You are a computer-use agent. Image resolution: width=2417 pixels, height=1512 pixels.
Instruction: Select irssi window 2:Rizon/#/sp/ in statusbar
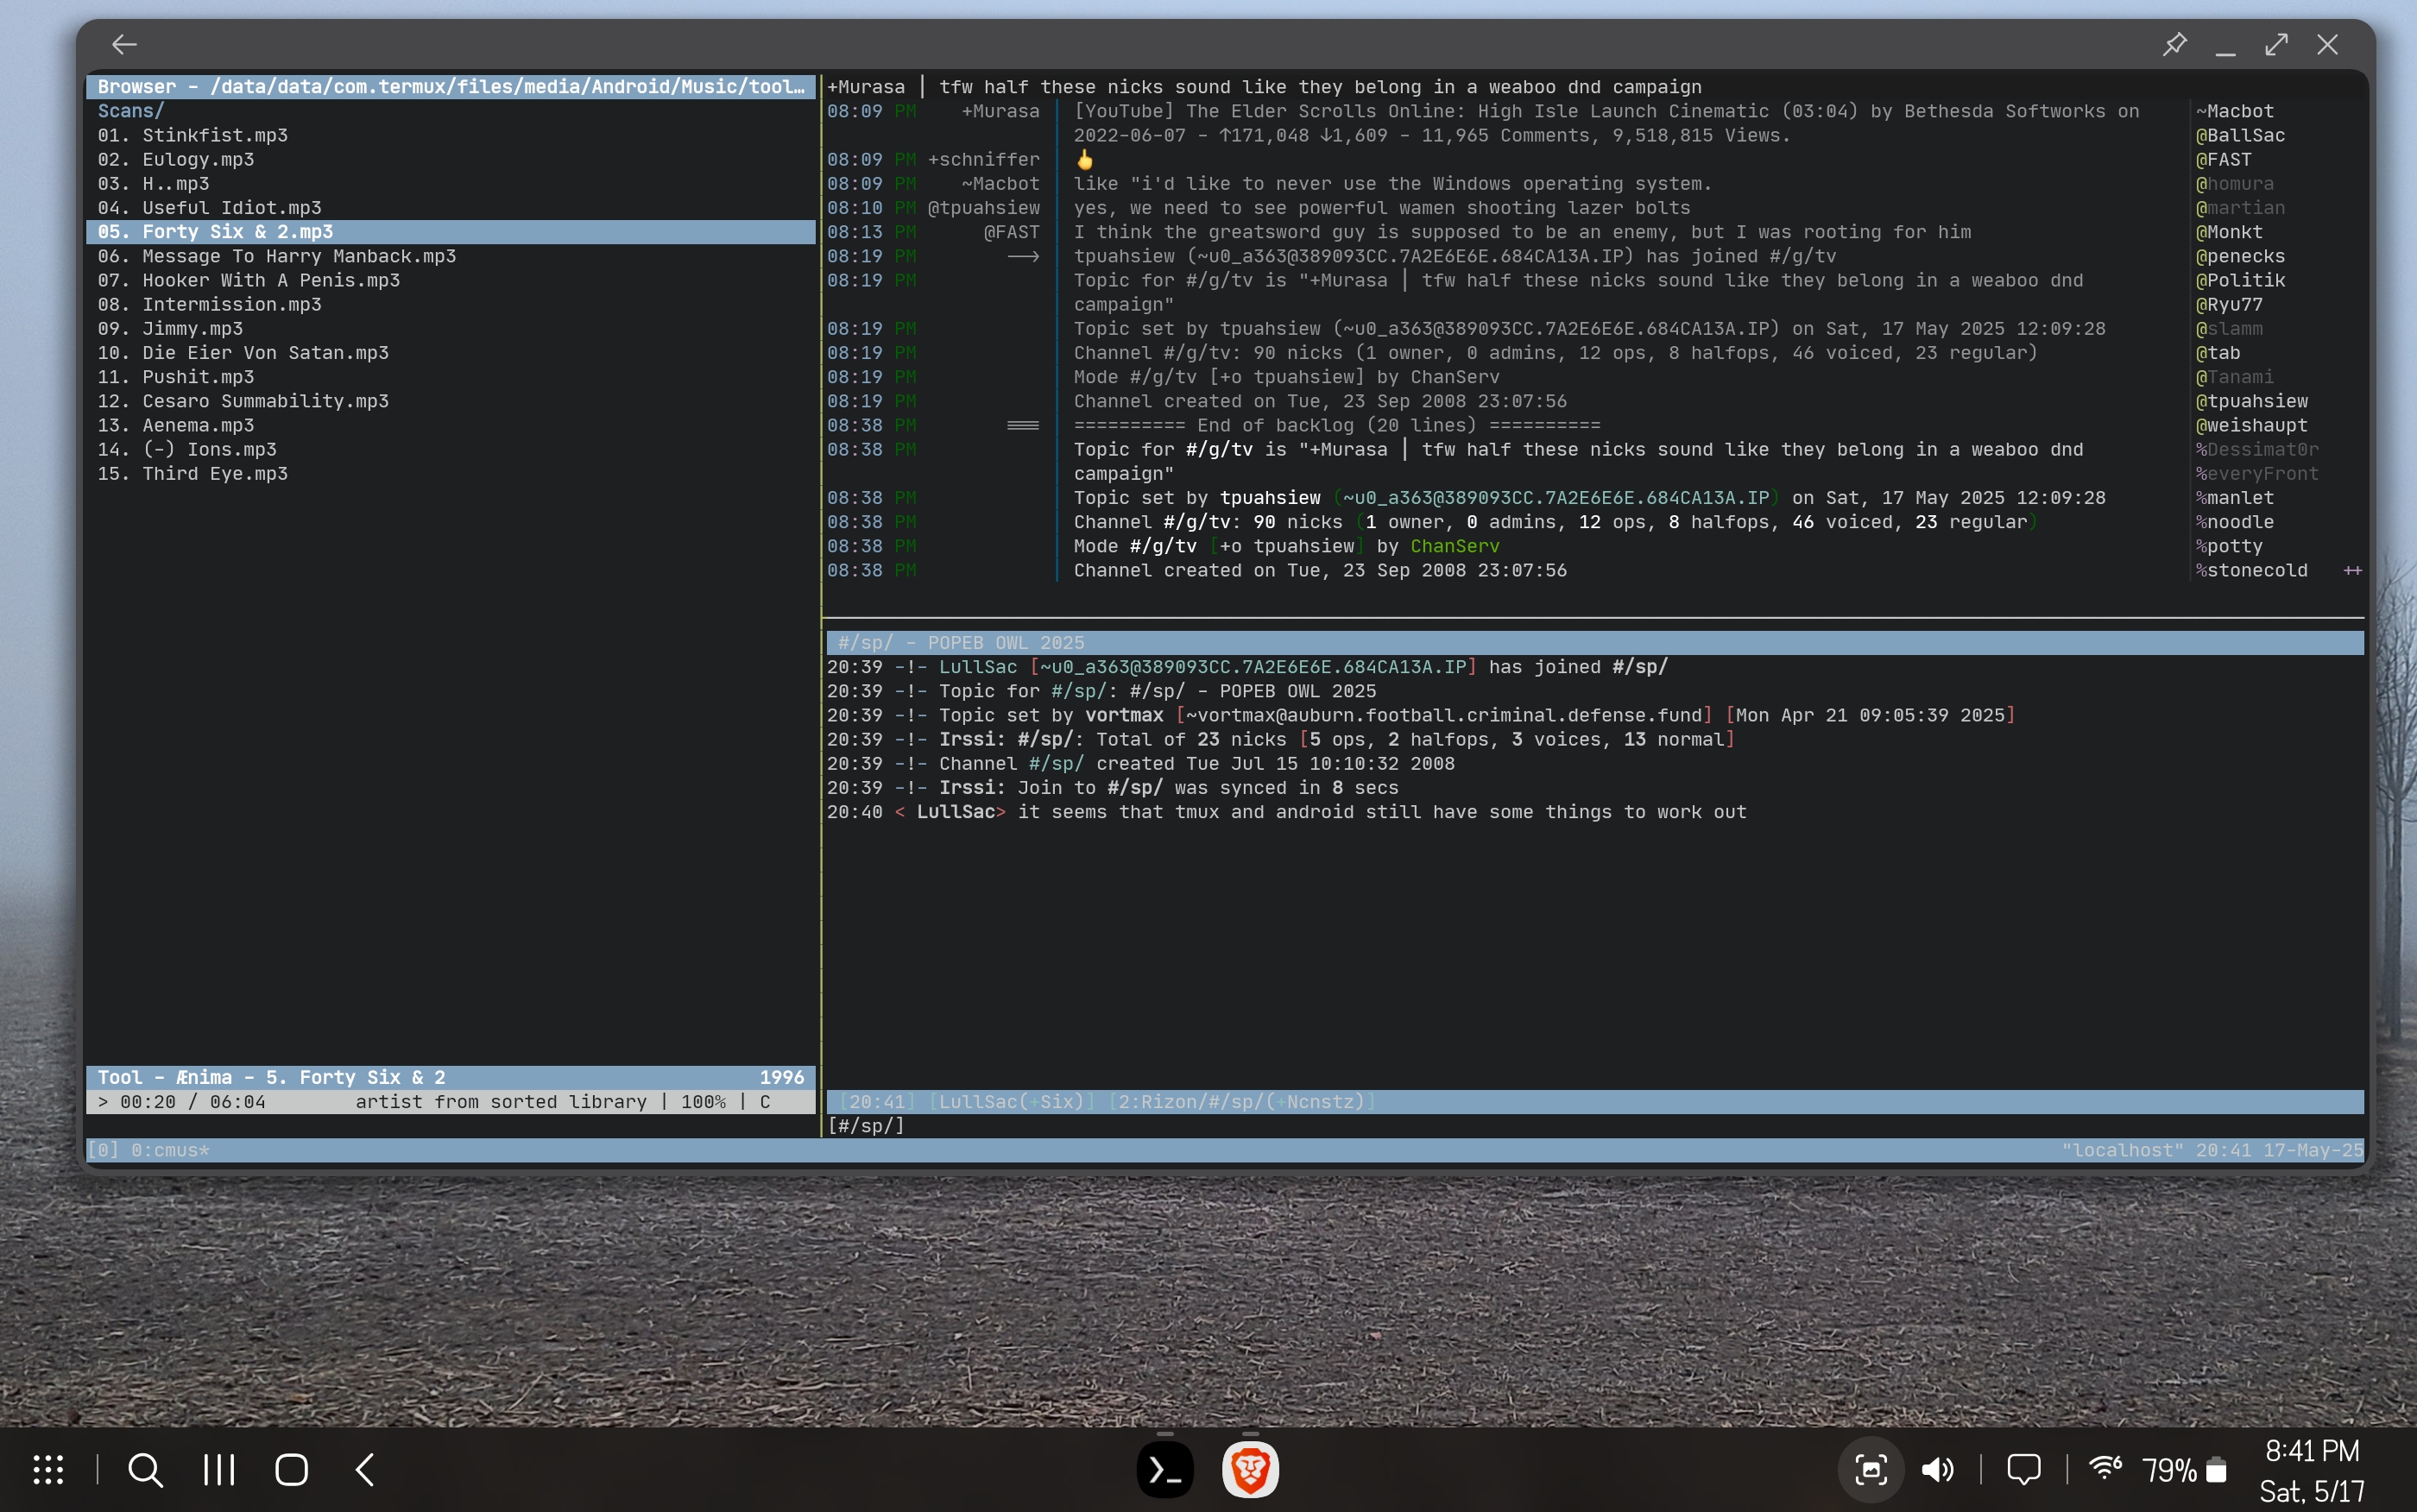(x=1242, y=1101)
